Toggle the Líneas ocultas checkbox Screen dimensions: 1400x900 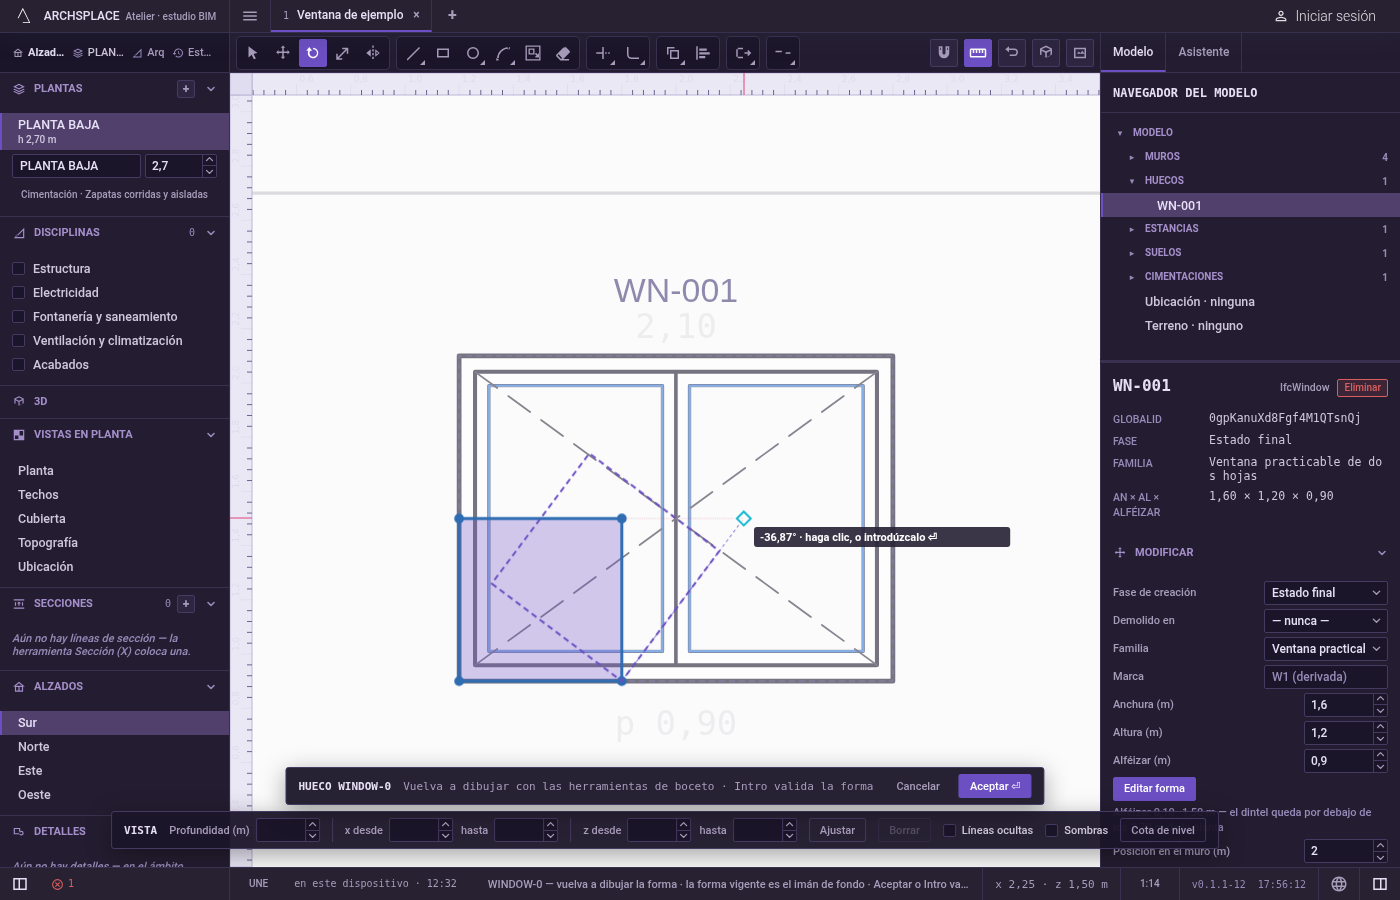click(x=950, y=830)
